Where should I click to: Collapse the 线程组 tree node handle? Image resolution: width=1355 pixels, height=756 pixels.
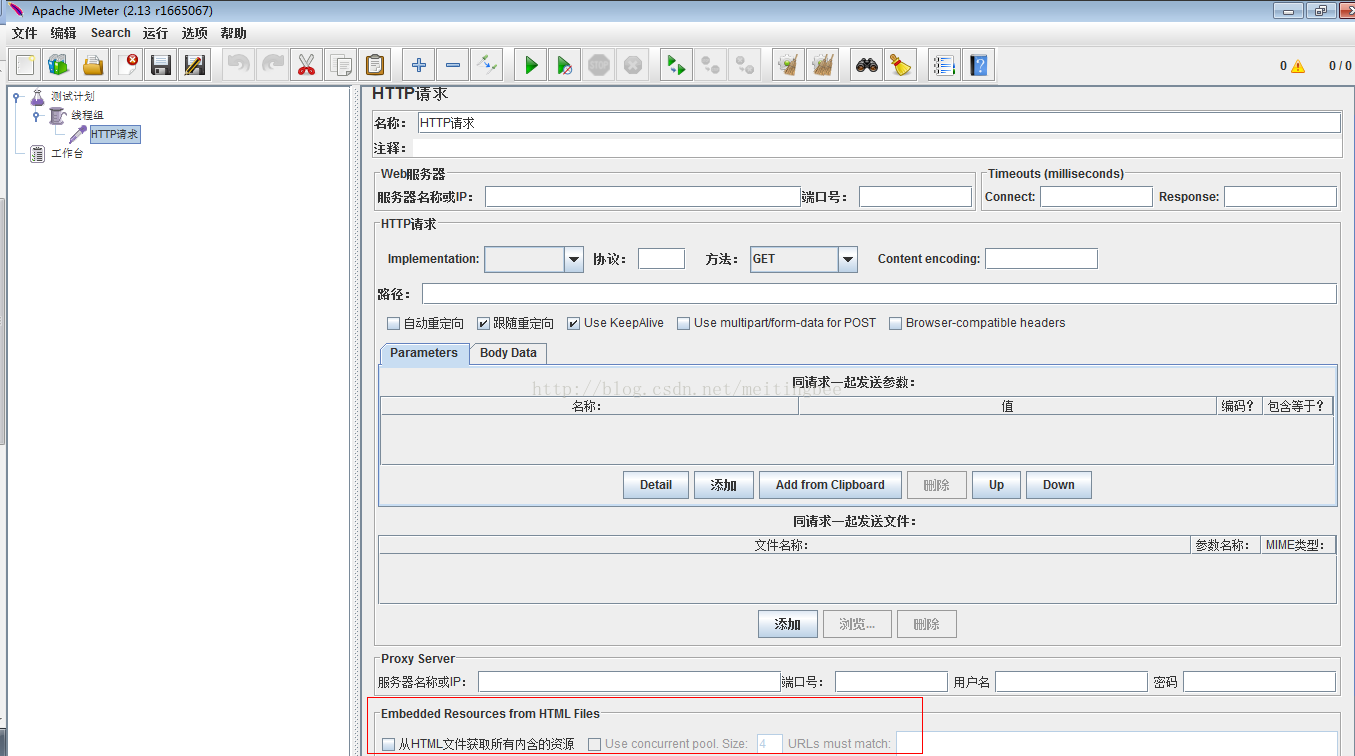pyautogui.click(x=35, y=116)
